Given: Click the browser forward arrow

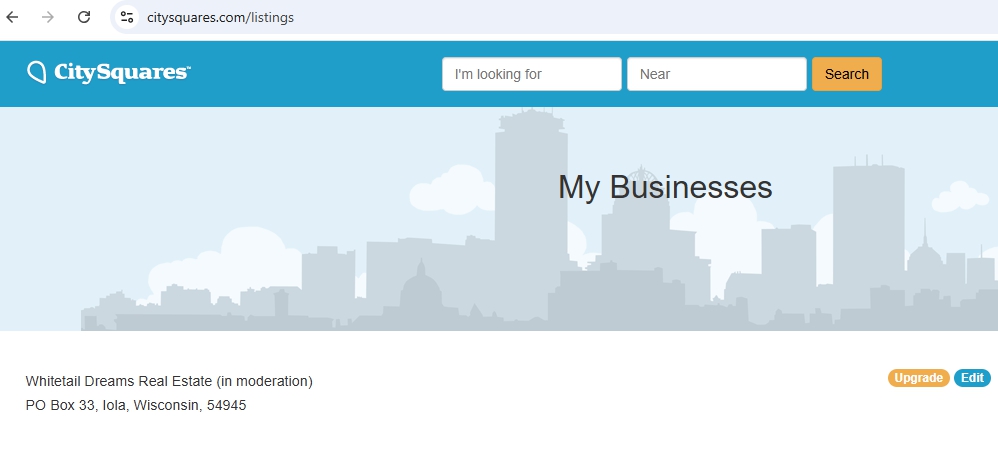Looking at the screenshot, I should click(x=48, y=17).
